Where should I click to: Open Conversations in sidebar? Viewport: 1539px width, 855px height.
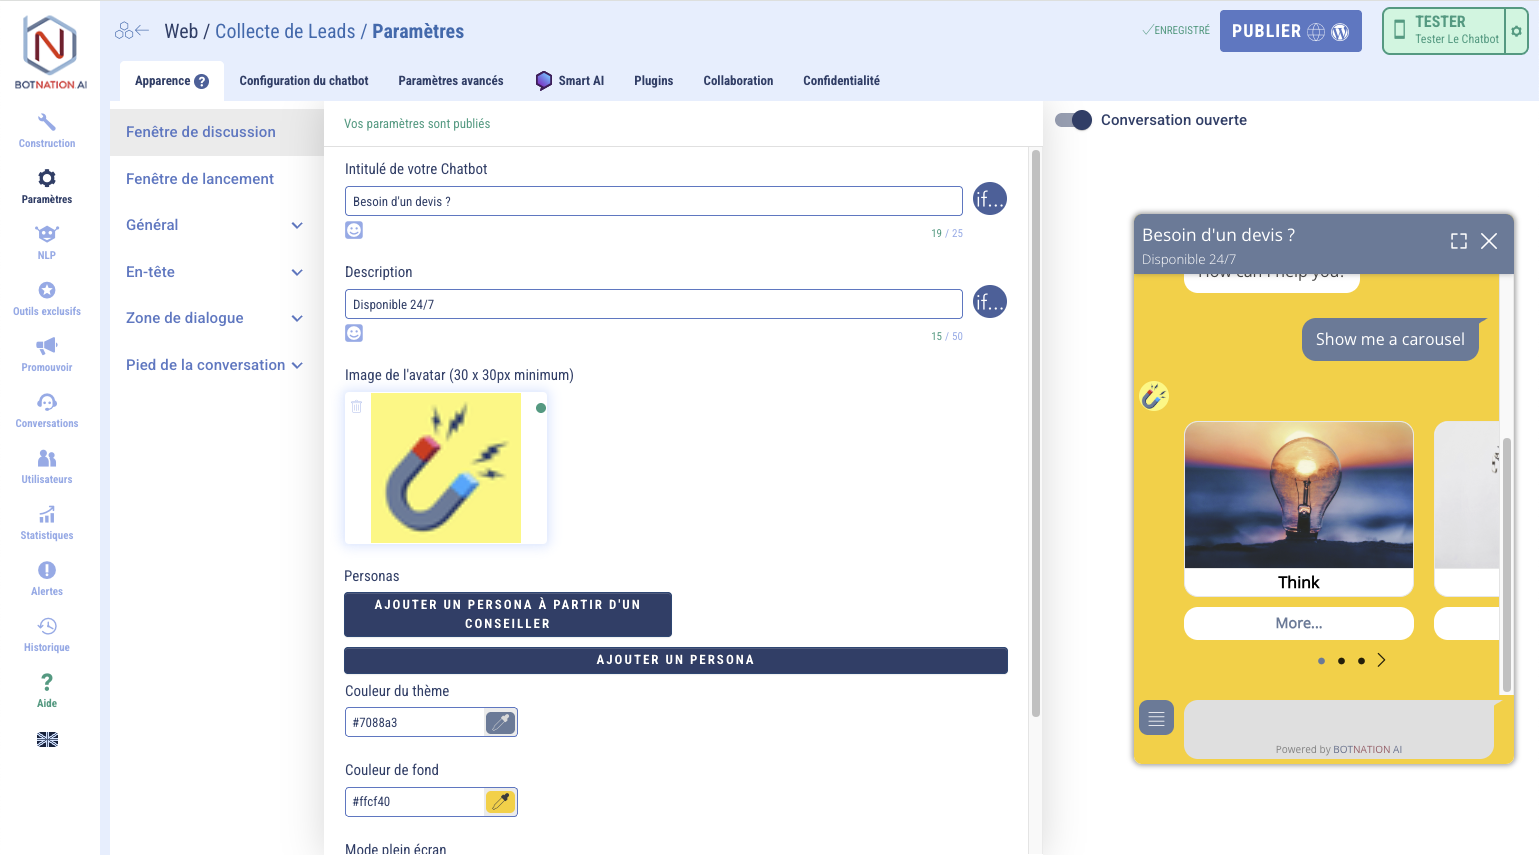[x=47, y=410]
